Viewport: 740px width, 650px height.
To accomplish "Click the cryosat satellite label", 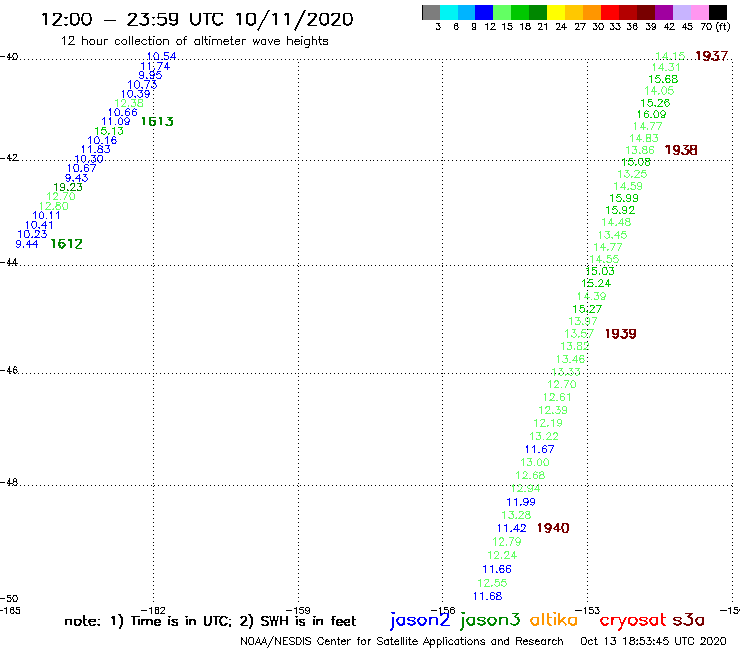I will click(x=633, y=621).
